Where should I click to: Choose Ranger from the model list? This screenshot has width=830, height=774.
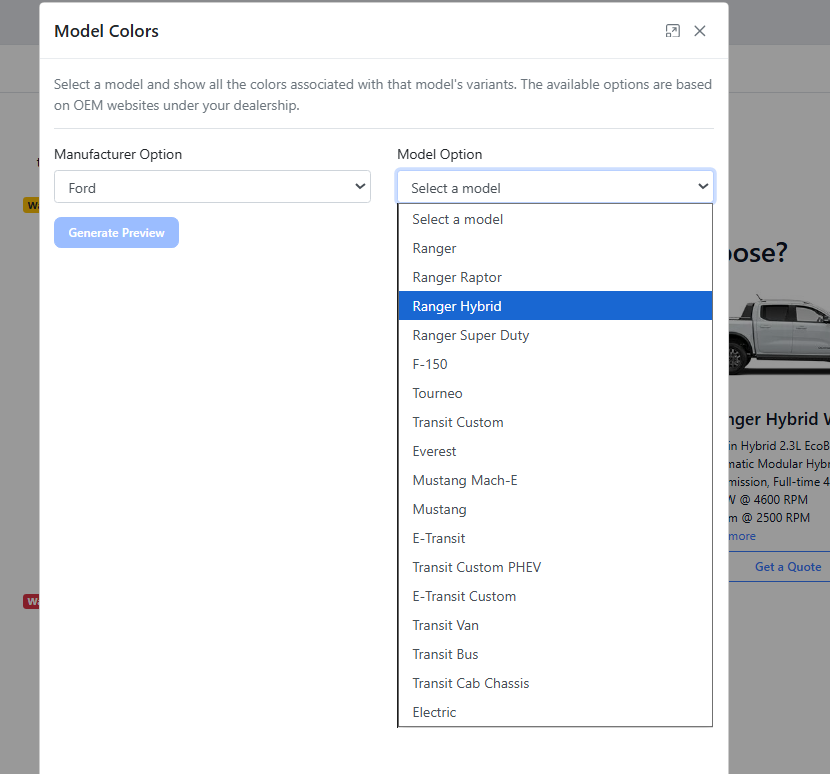pyautogui.click(x=434, y=248)
